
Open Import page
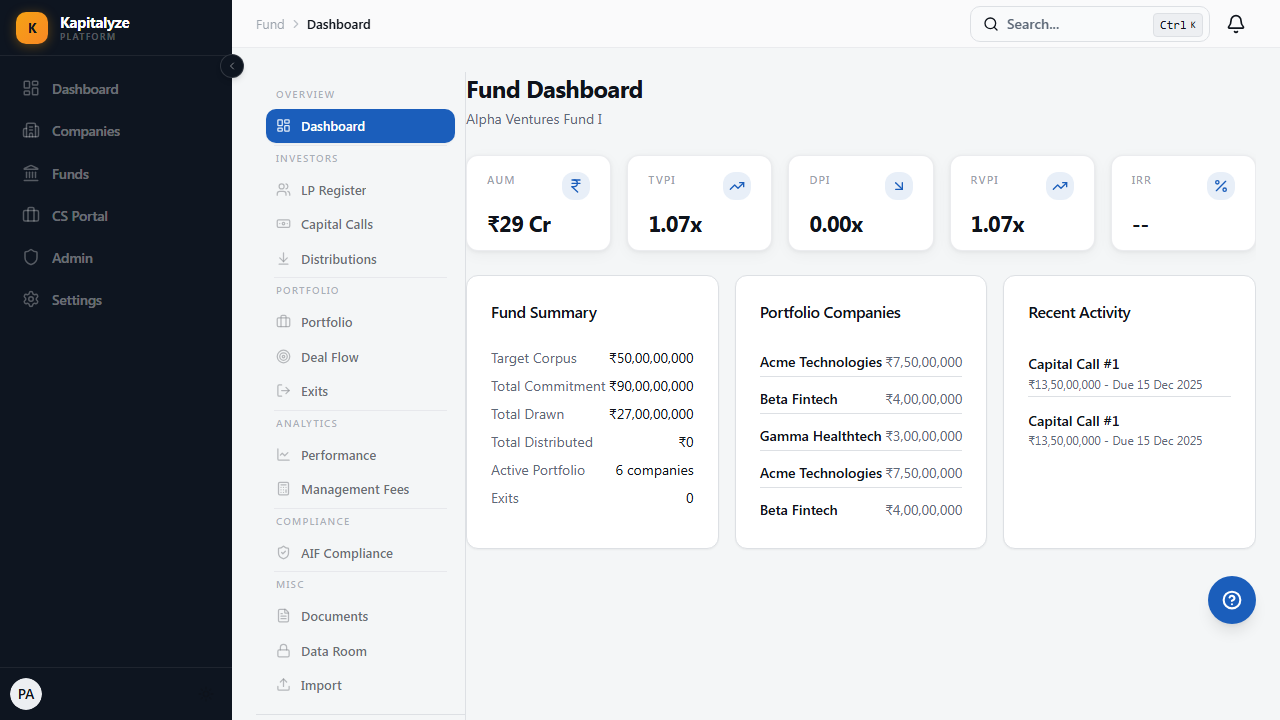click(360, 685)
